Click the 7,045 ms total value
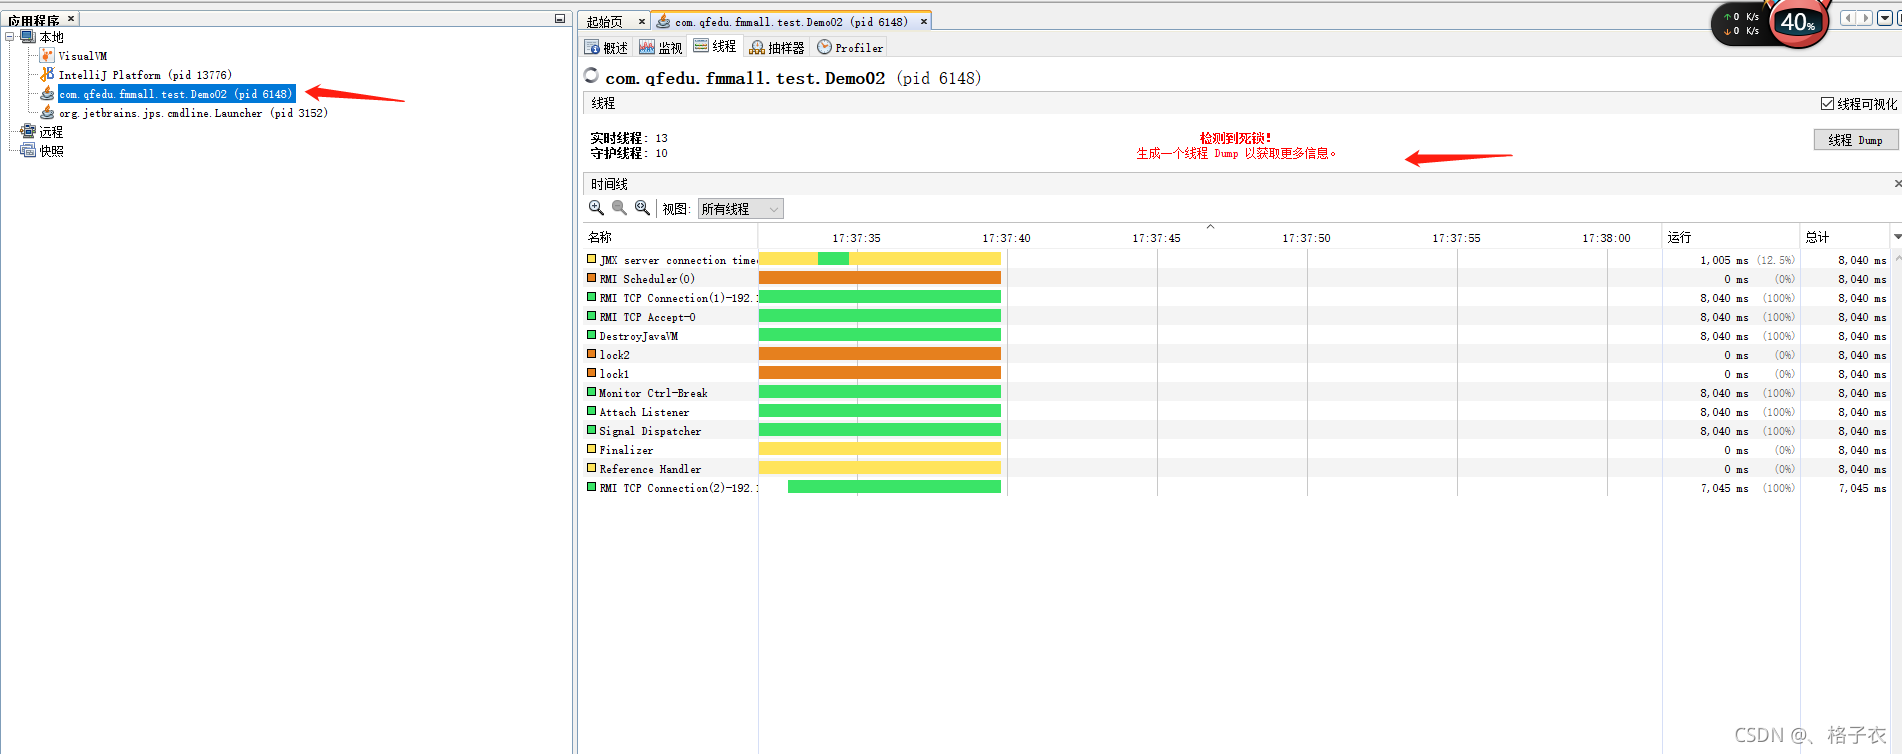This screenshot has width=1902, height=754. 1862,488
